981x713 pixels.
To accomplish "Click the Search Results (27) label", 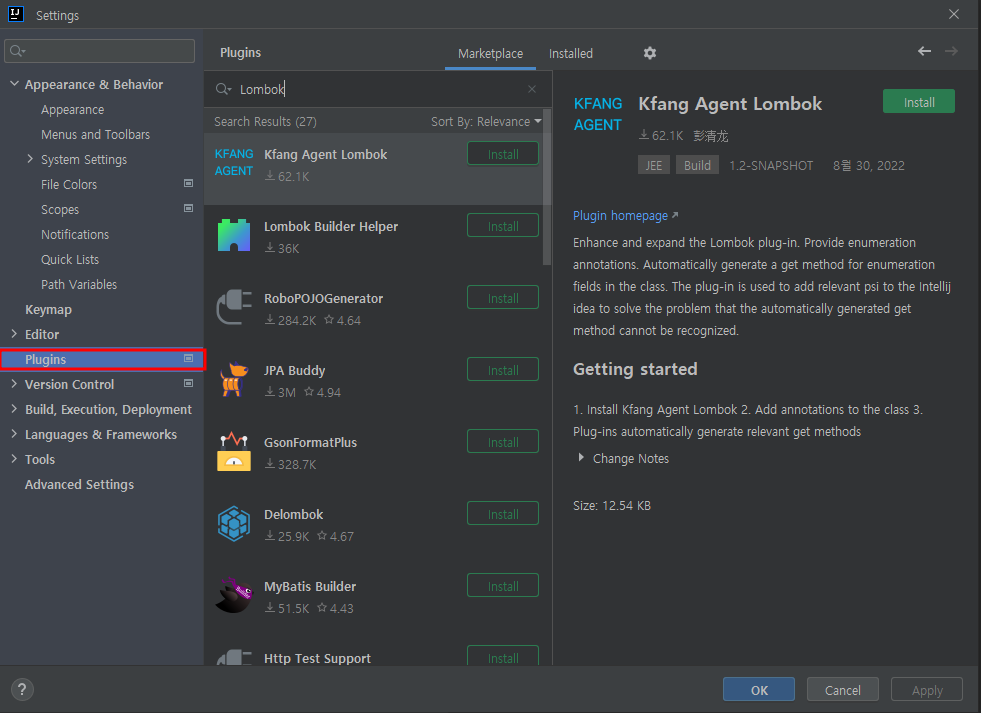I will point(265,121).
